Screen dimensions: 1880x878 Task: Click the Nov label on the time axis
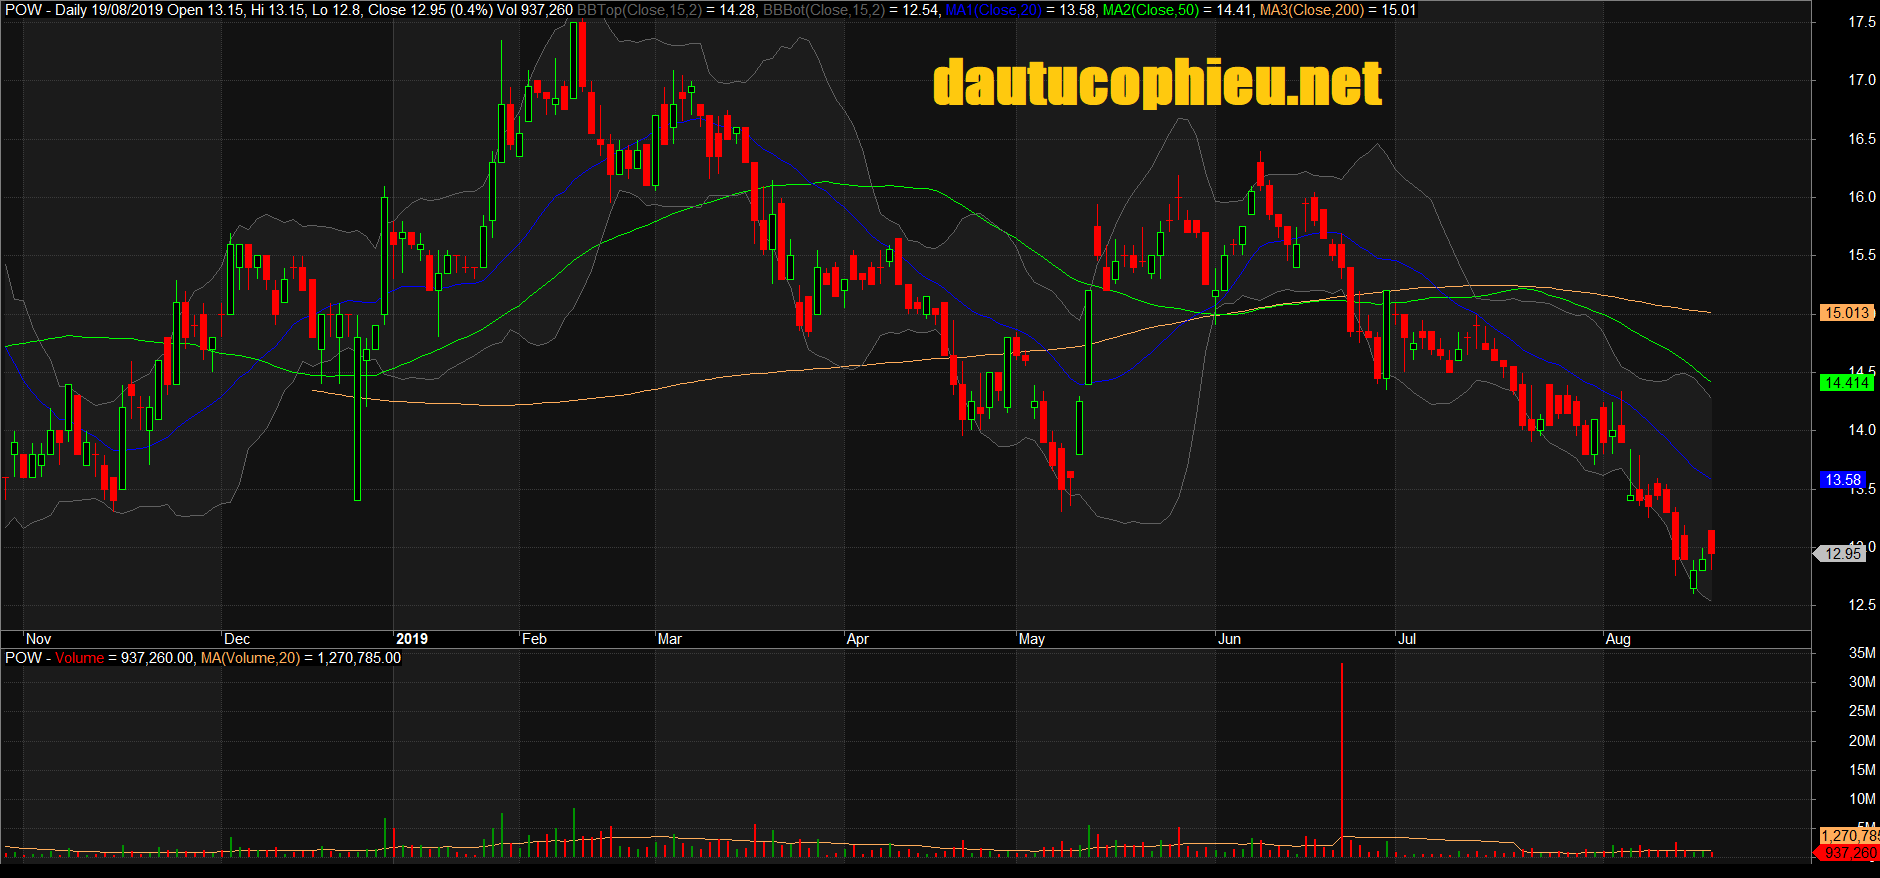click(x=38, y=639)
